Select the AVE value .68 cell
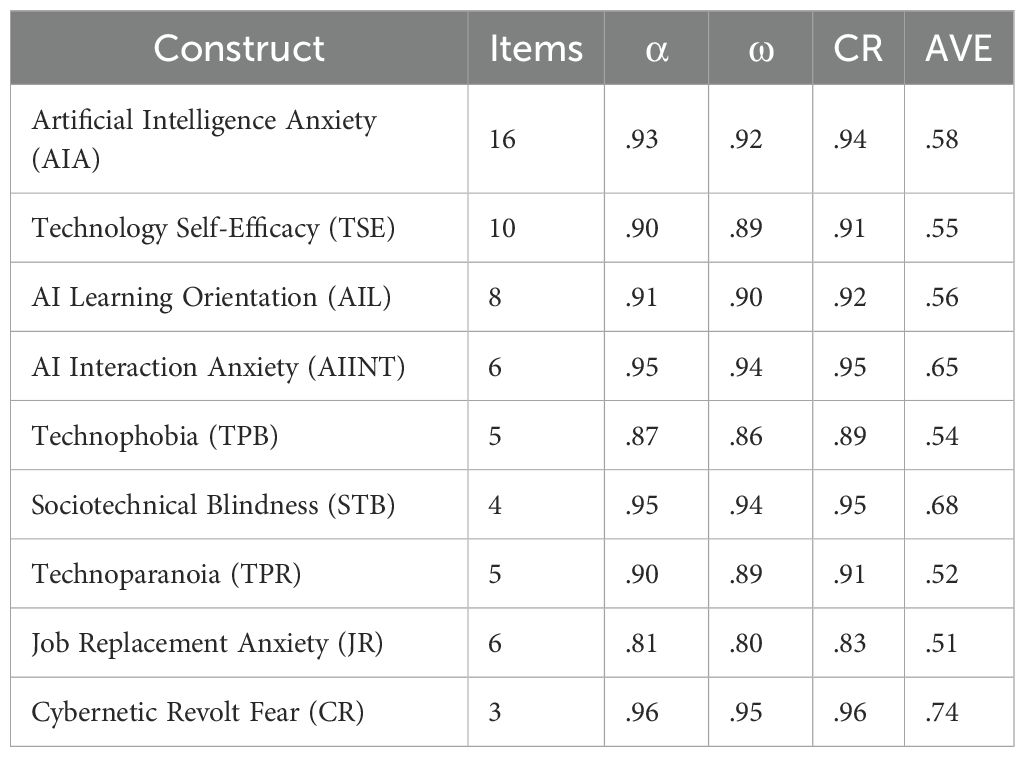 tap(943, 505)
